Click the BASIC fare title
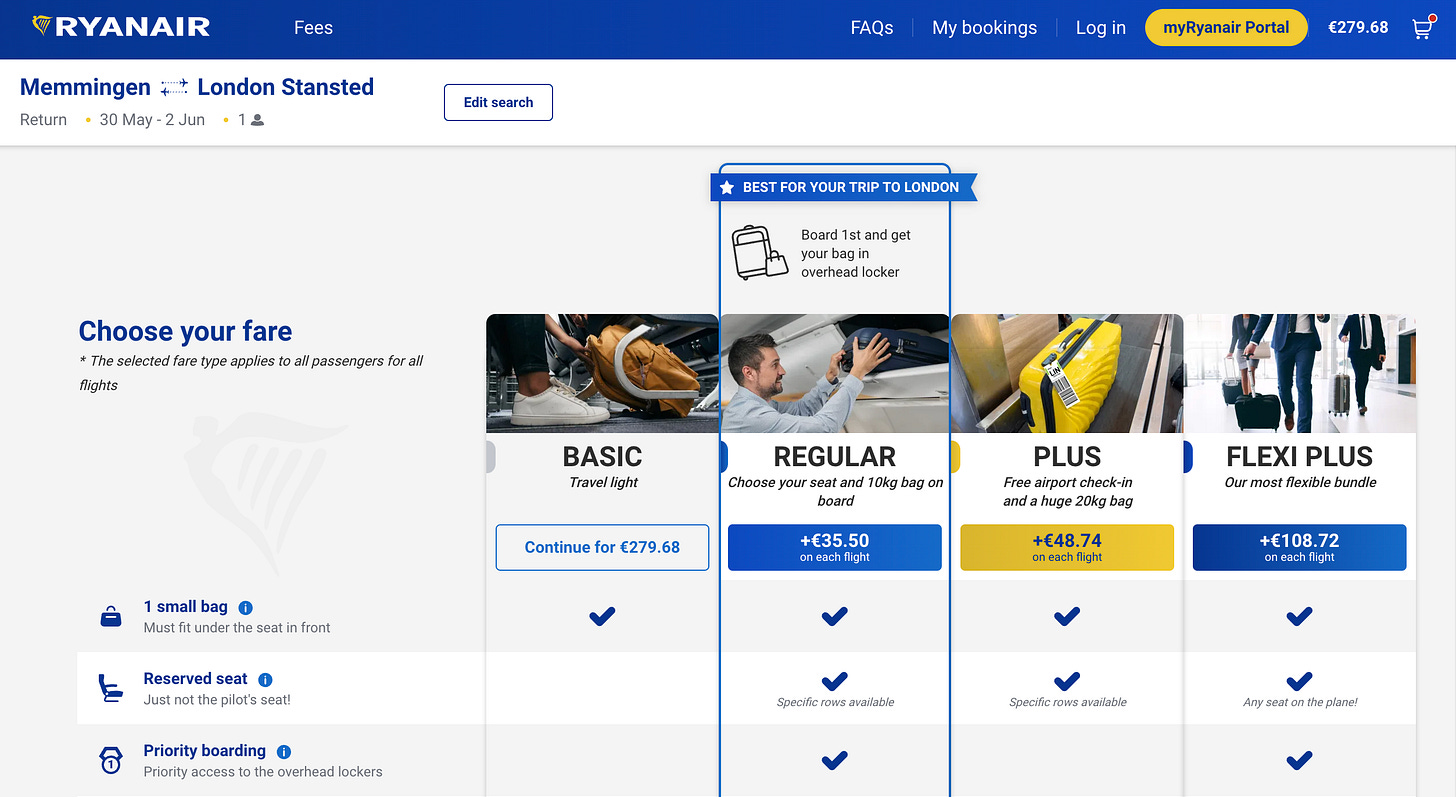1456x797 pixels. pyautogui.click(x=602, y=456)
